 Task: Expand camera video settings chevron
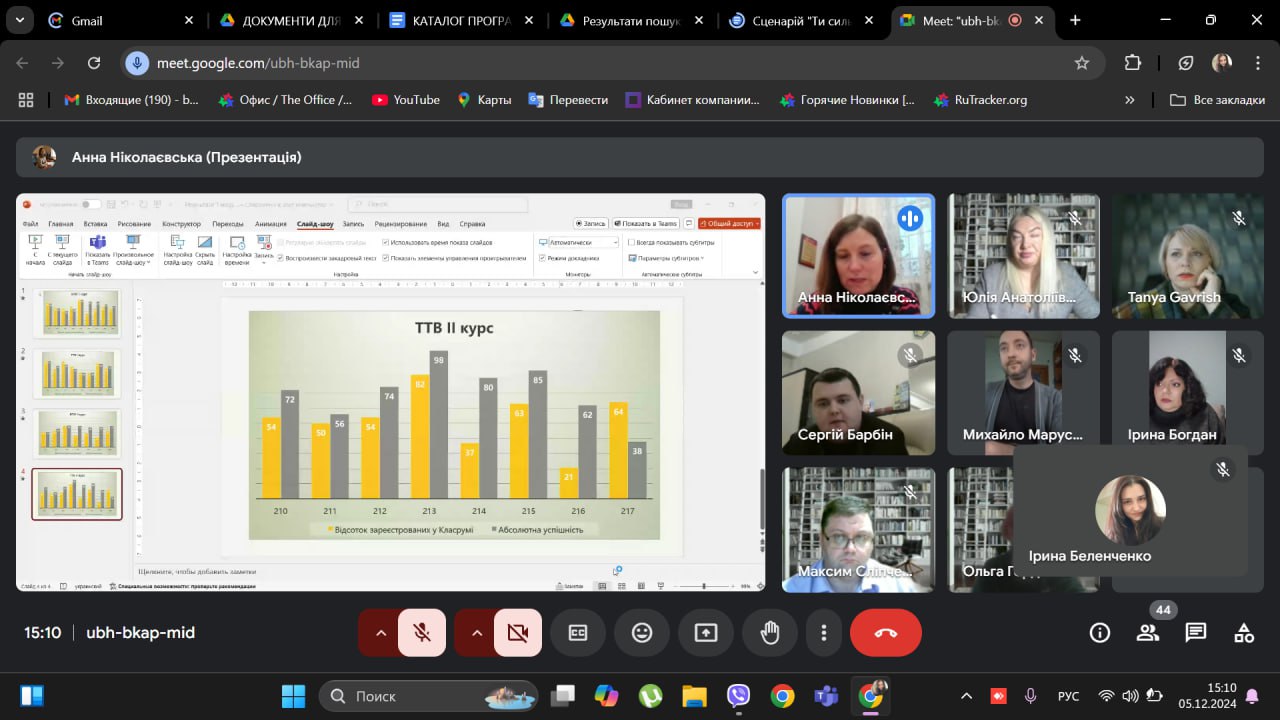[x=476, y=632]
